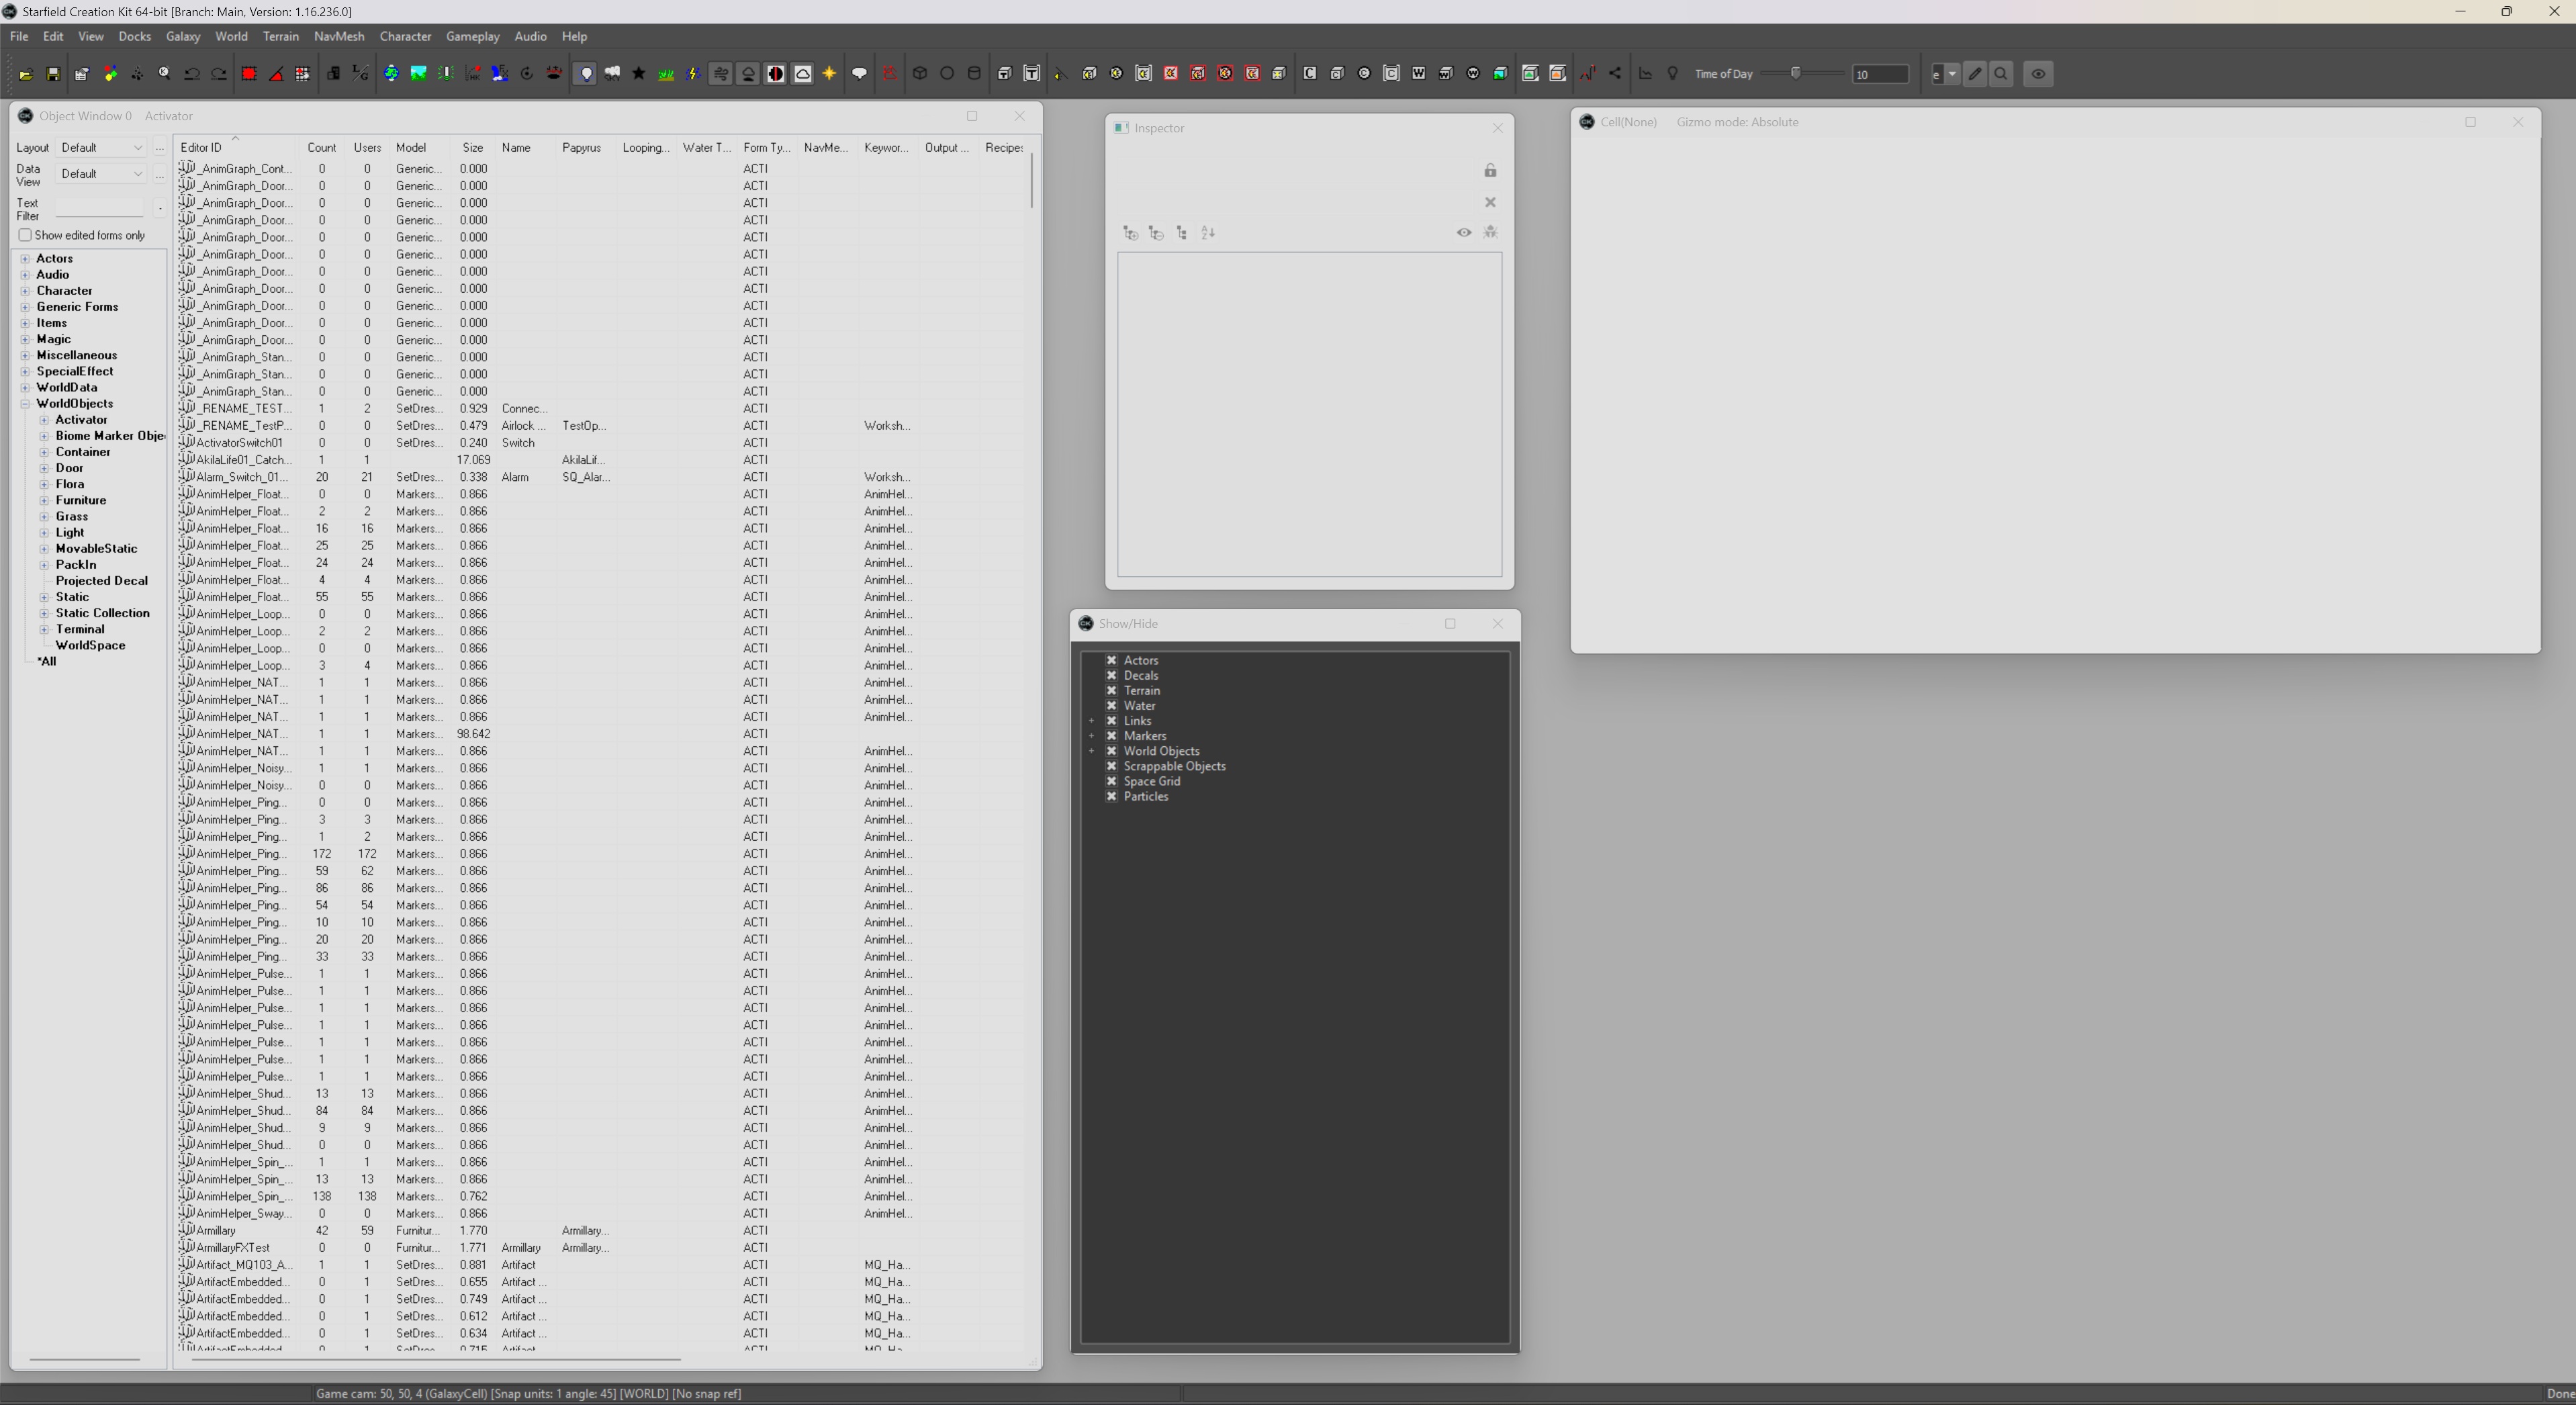Click the undo arrow toolbar icon
Screen dimensions: 2576x1405
point(191,74)
